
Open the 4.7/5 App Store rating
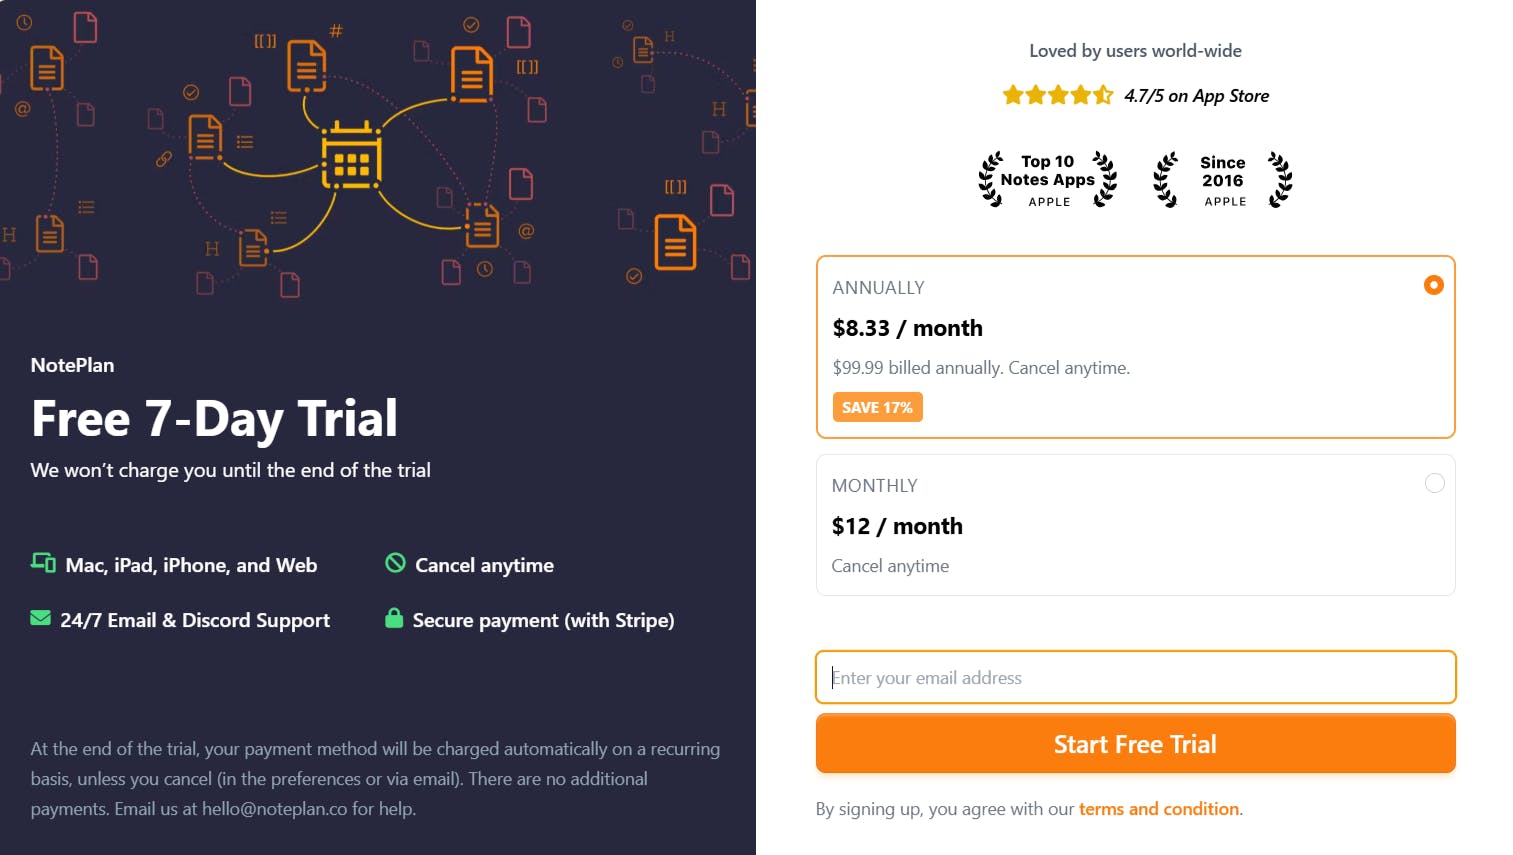pyautogui.click(x=1196, y=95)
